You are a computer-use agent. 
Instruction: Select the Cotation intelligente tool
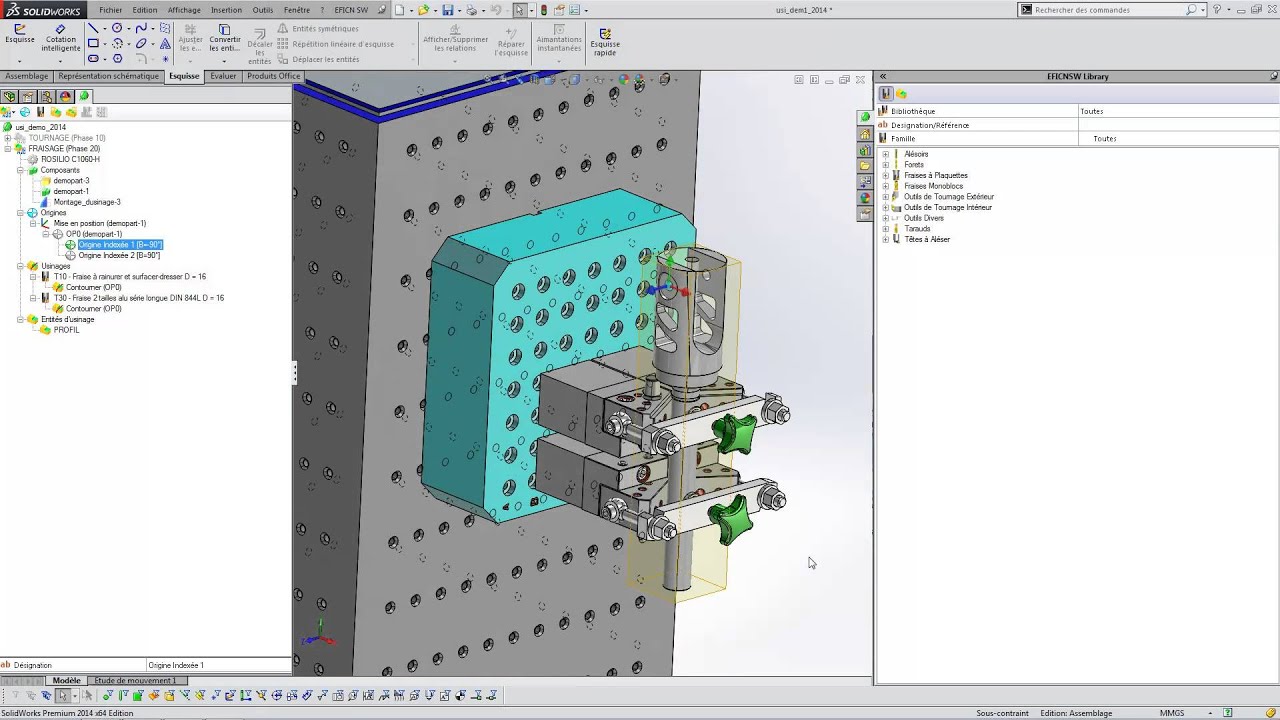(x=61, y=37)
